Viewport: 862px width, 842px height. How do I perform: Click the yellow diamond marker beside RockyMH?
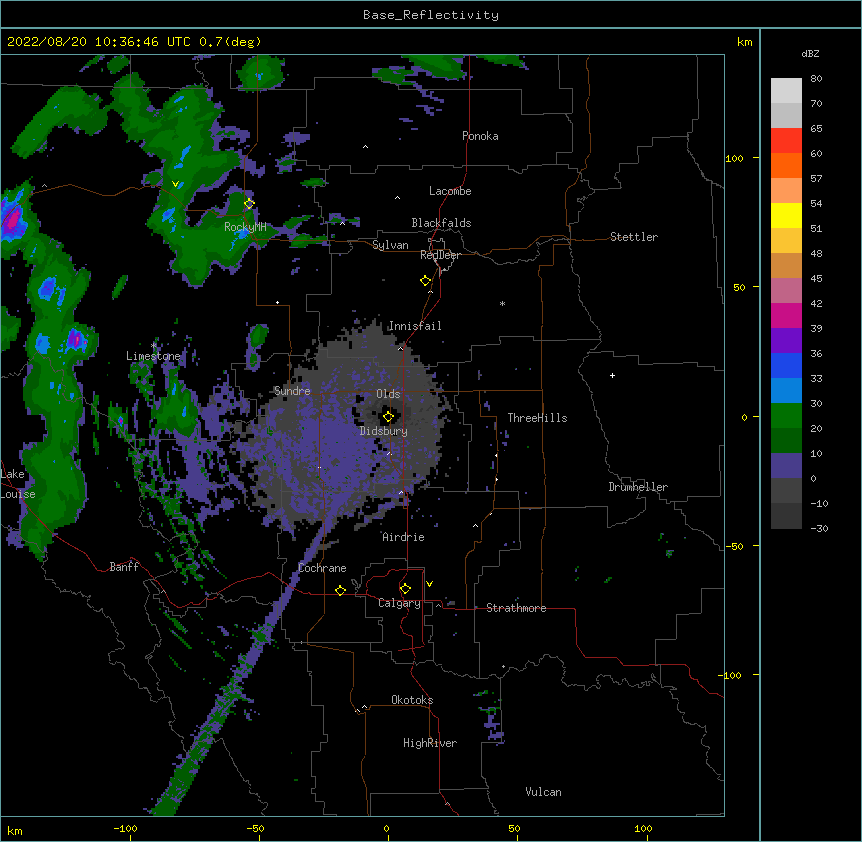[x=250, y=204]
